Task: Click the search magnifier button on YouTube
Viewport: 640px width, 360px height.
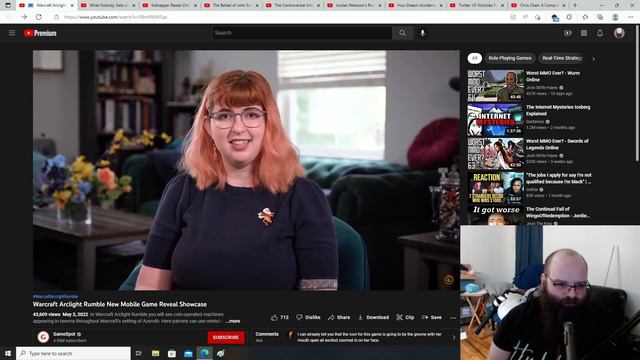Action: tap(402, 33)
